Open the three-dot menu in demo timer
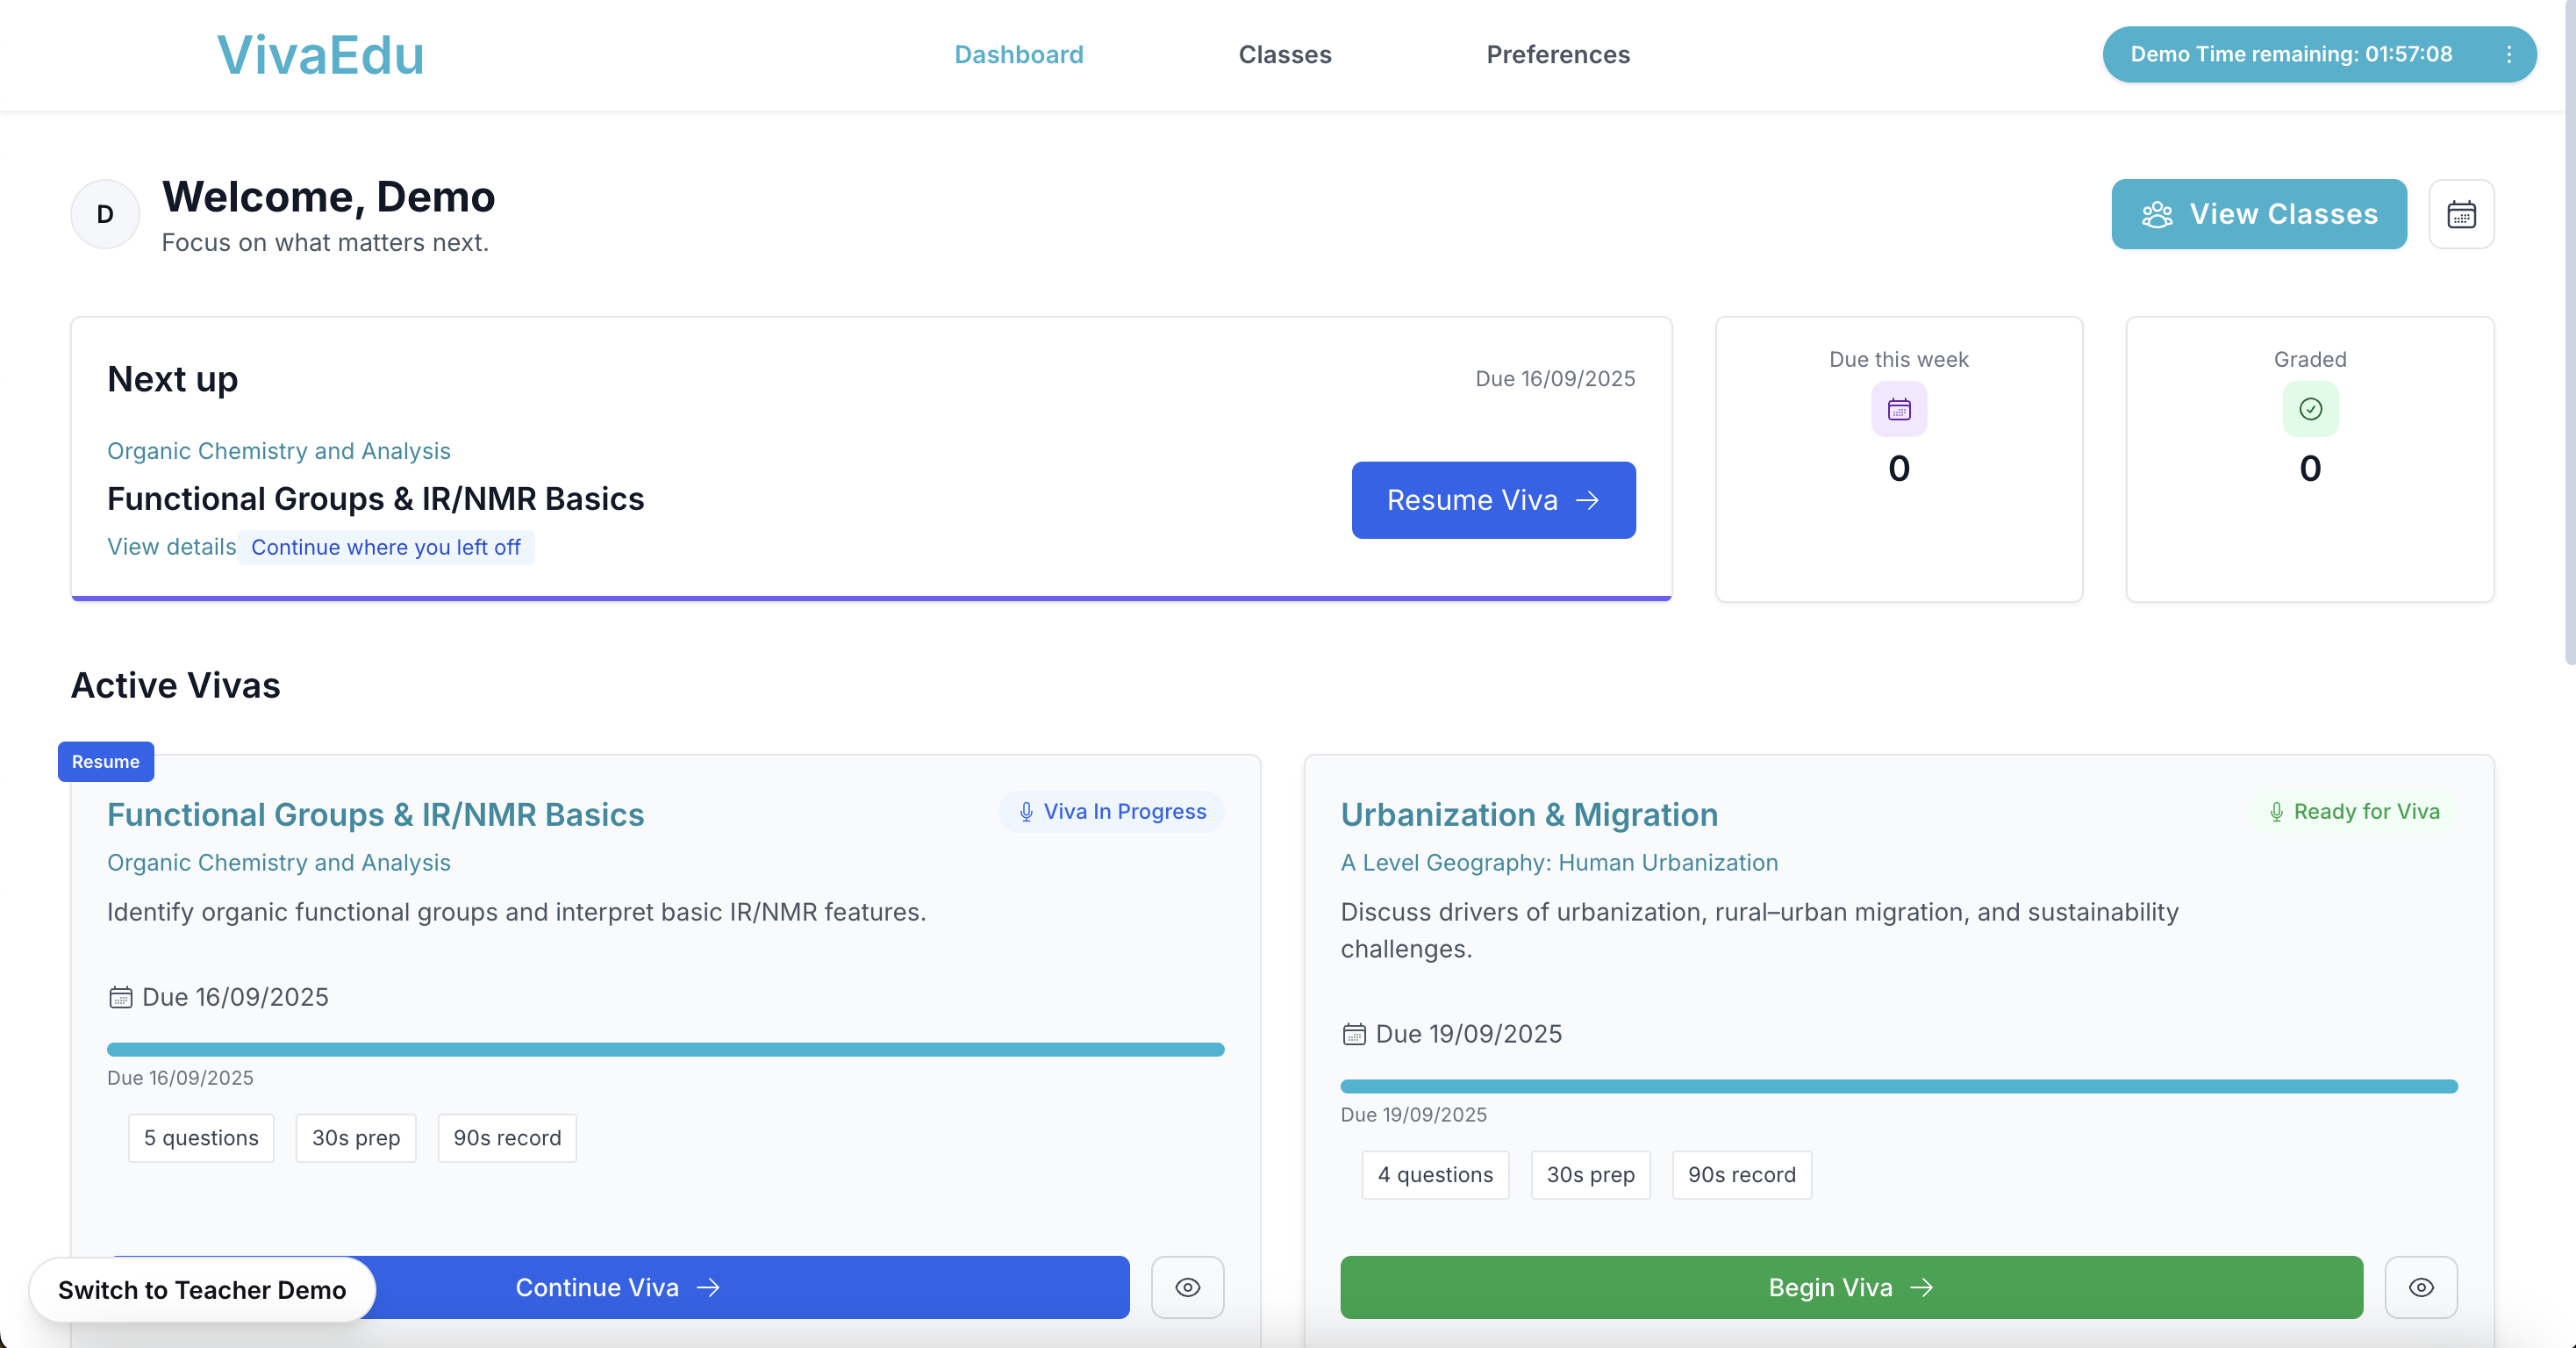2576x1348 pixels. click(x=2508, y=54)
